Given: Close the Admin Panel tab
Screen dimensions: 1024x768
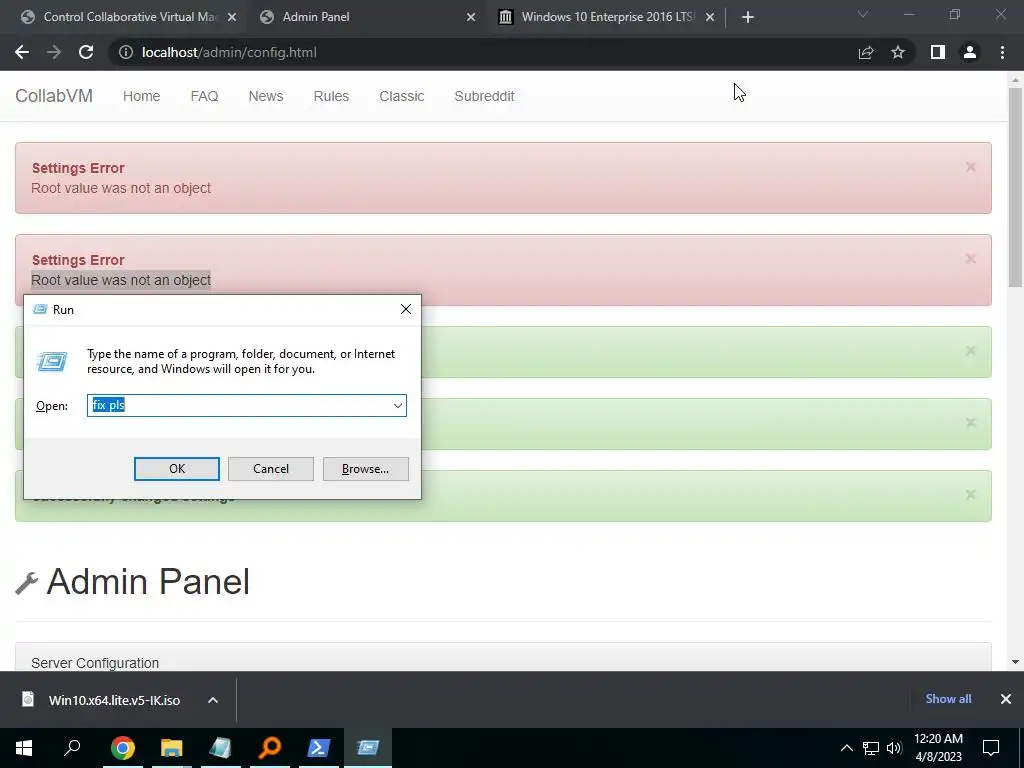Looking at the screenshot, I should click(x=471, y=17).
